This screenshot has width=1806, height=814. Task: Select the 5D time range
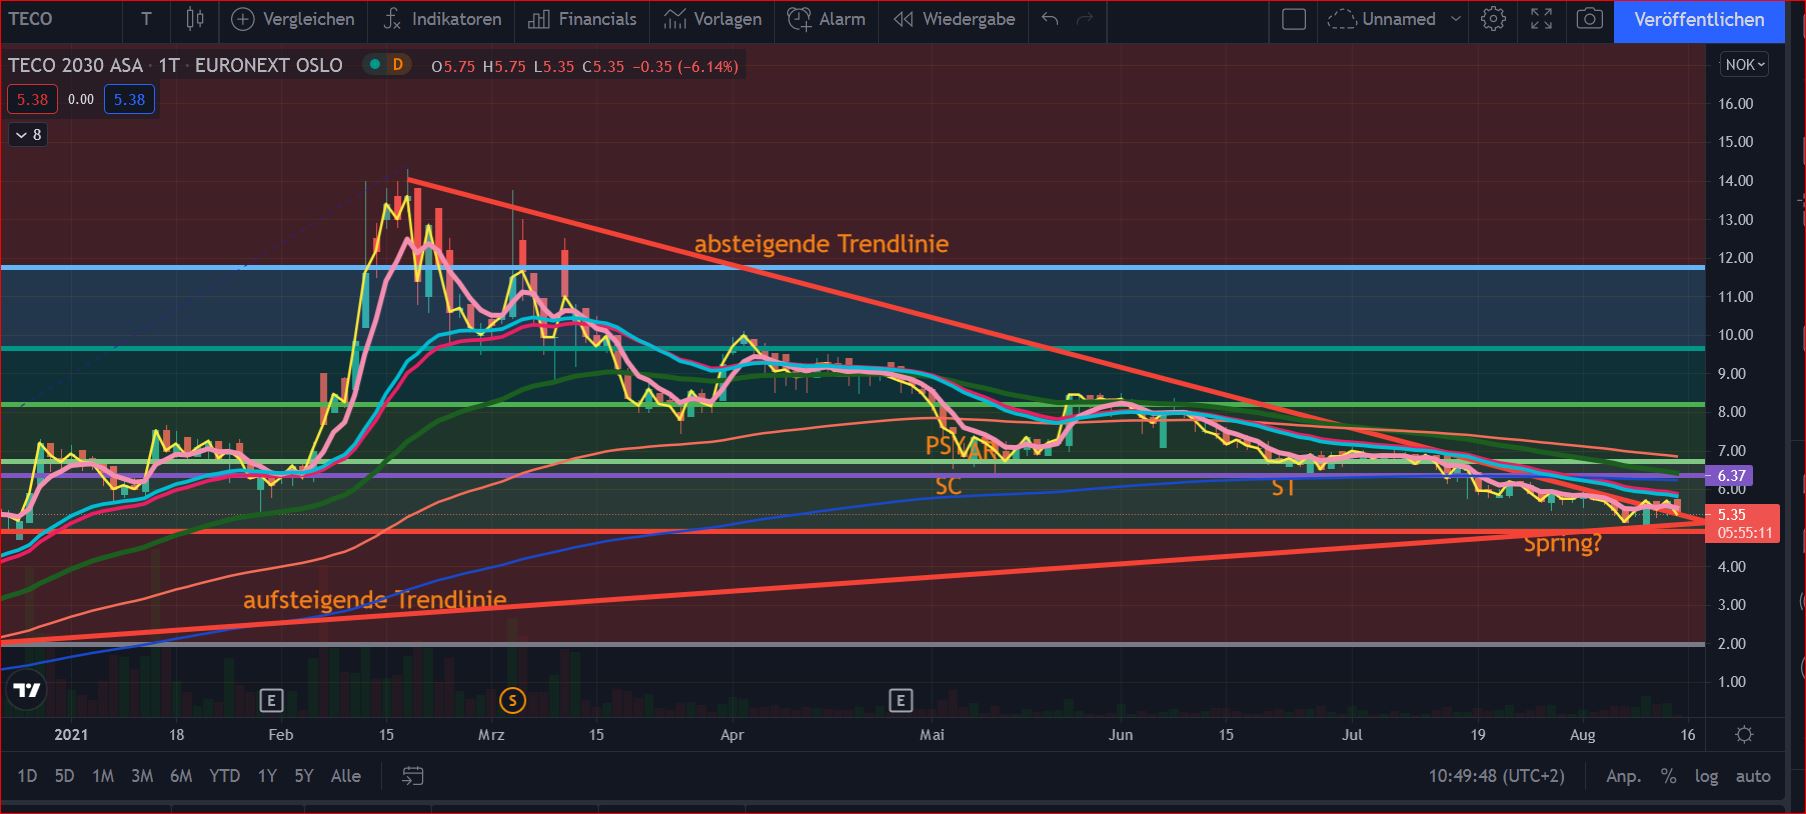pyautogui.click(x=64, y=776)
